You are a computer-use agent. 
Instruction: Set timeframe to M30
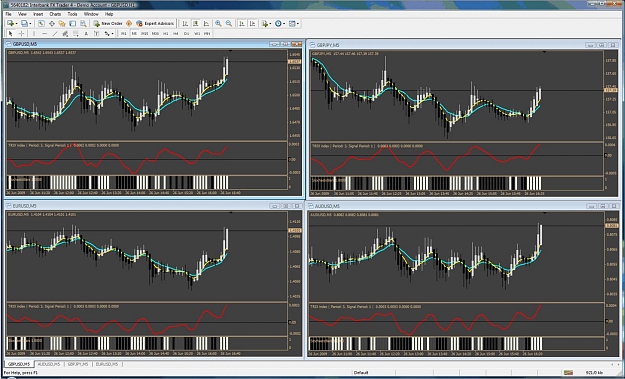pos(155,33)
